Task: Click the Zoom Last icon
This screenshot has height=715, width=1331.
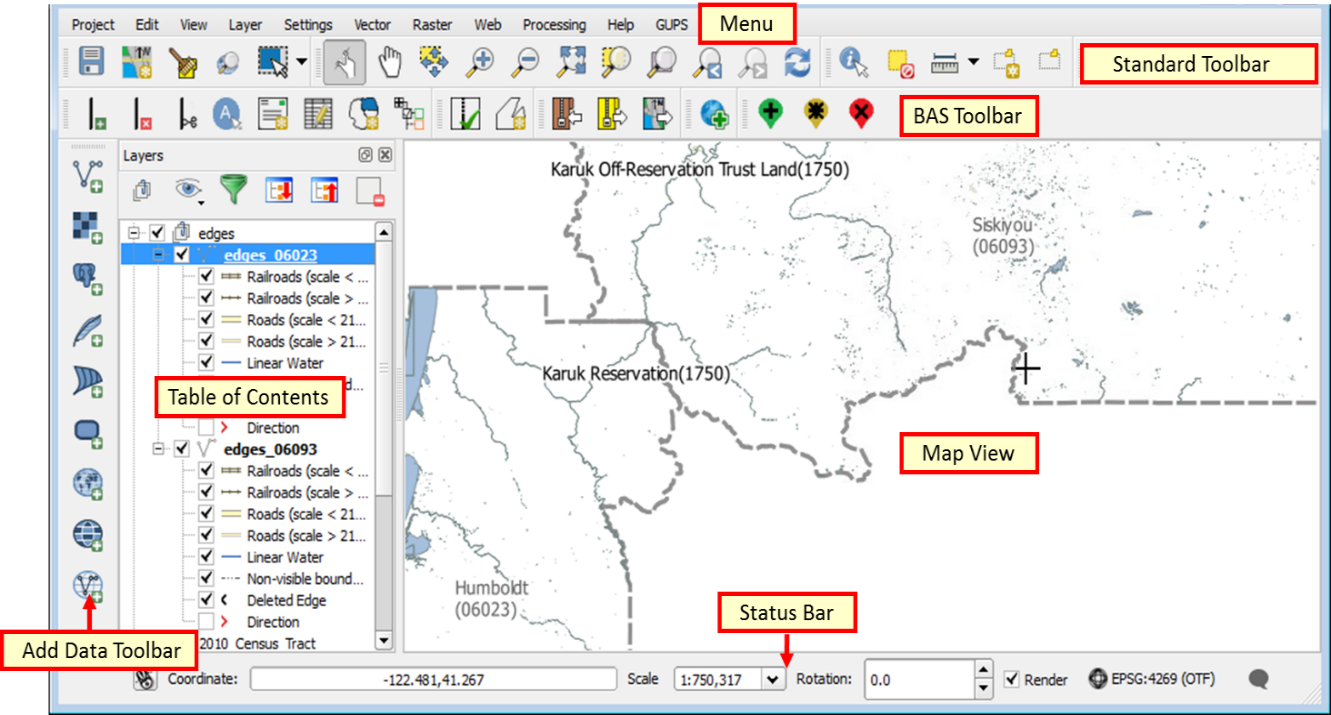Action: 708,64
